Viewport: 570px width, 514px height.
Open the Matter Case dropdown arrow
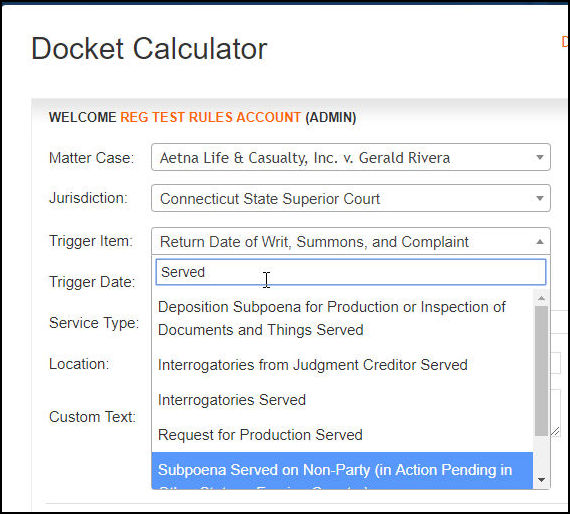click(540, 157)
